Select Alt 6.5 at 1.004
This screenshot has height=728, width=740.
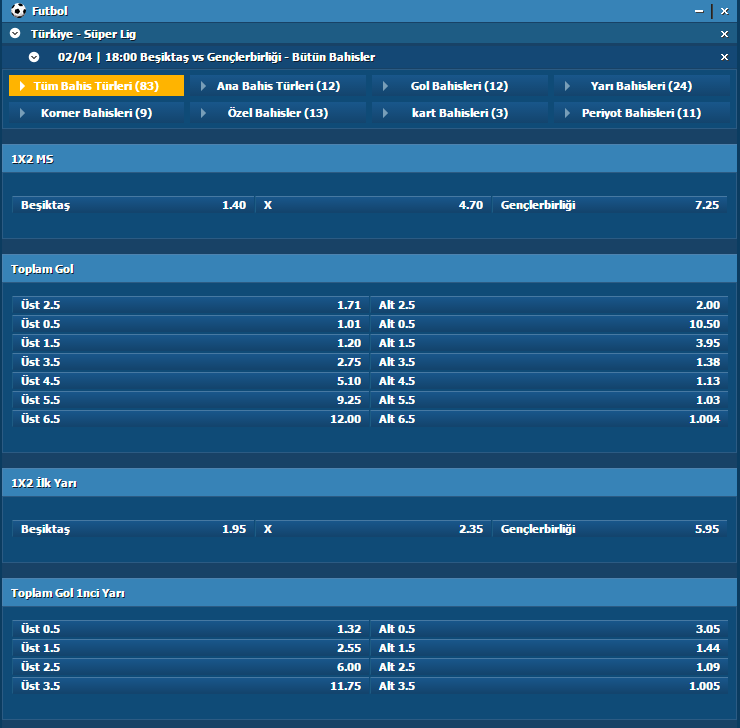[549, 418]
